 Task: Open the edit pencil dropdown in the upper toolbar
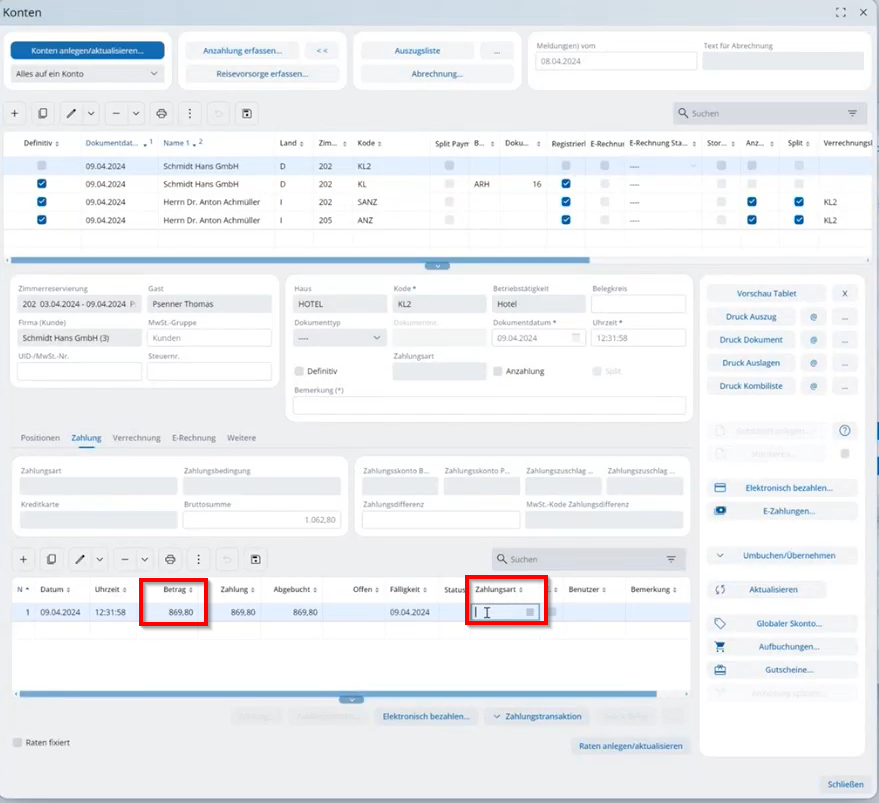point(91,114)
